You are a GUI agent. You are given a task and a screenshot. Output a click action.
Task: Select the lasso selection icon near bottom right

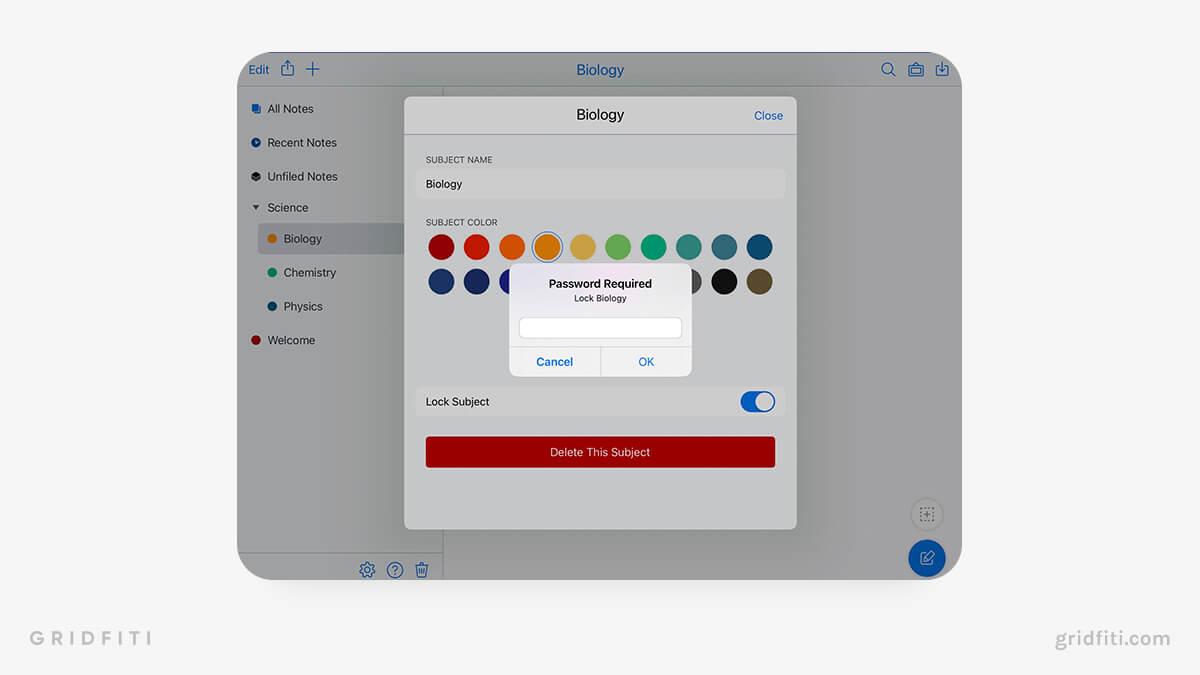[926, 514]
